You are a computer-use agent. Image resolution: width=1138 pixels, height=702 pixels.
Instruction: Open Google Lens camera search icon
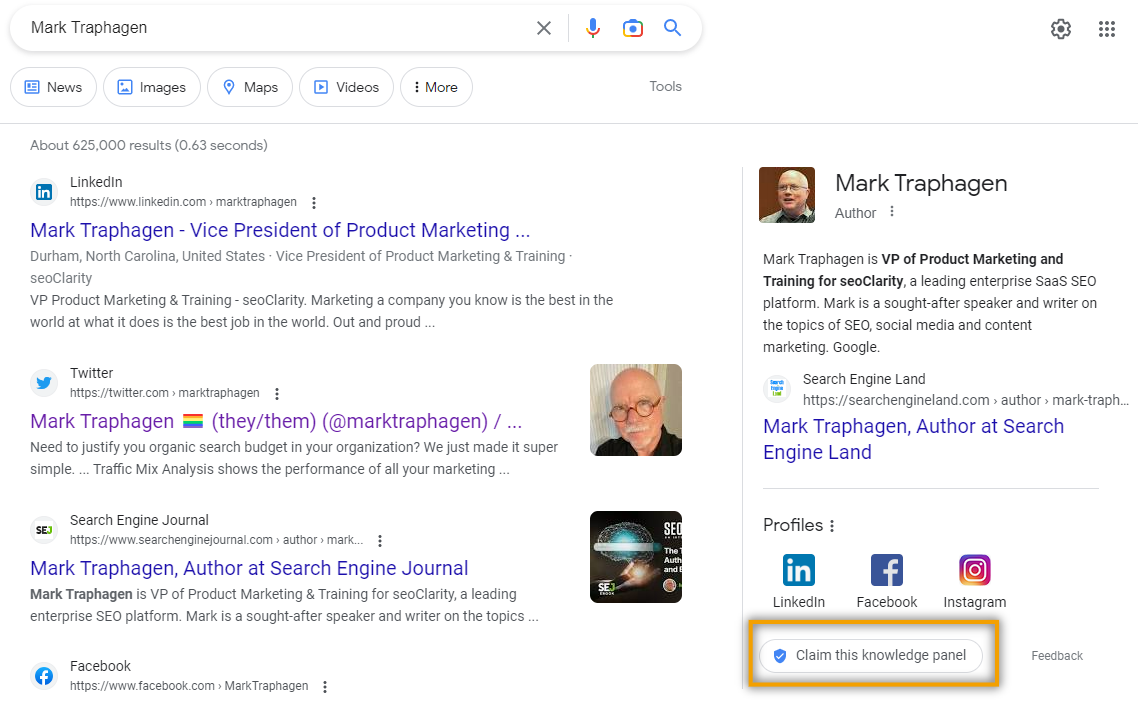pos(633,28)
